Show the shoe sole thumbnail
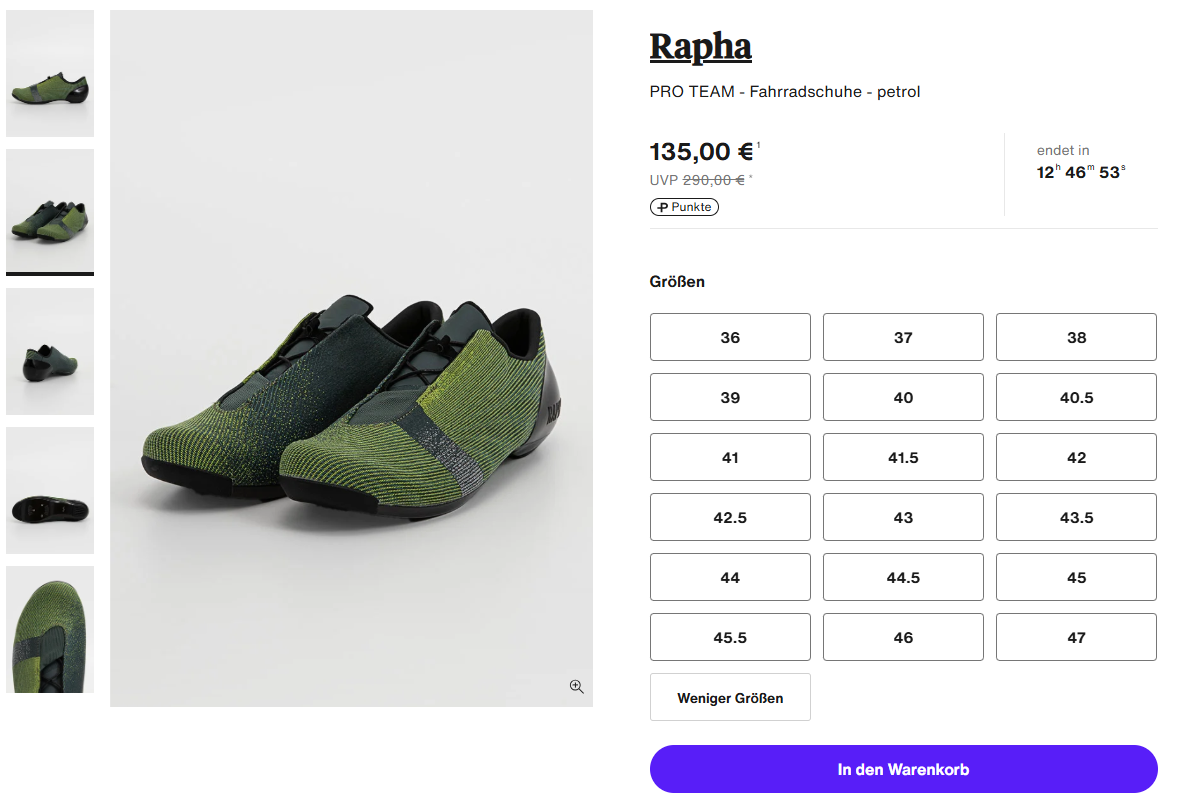 click(50, 490)
